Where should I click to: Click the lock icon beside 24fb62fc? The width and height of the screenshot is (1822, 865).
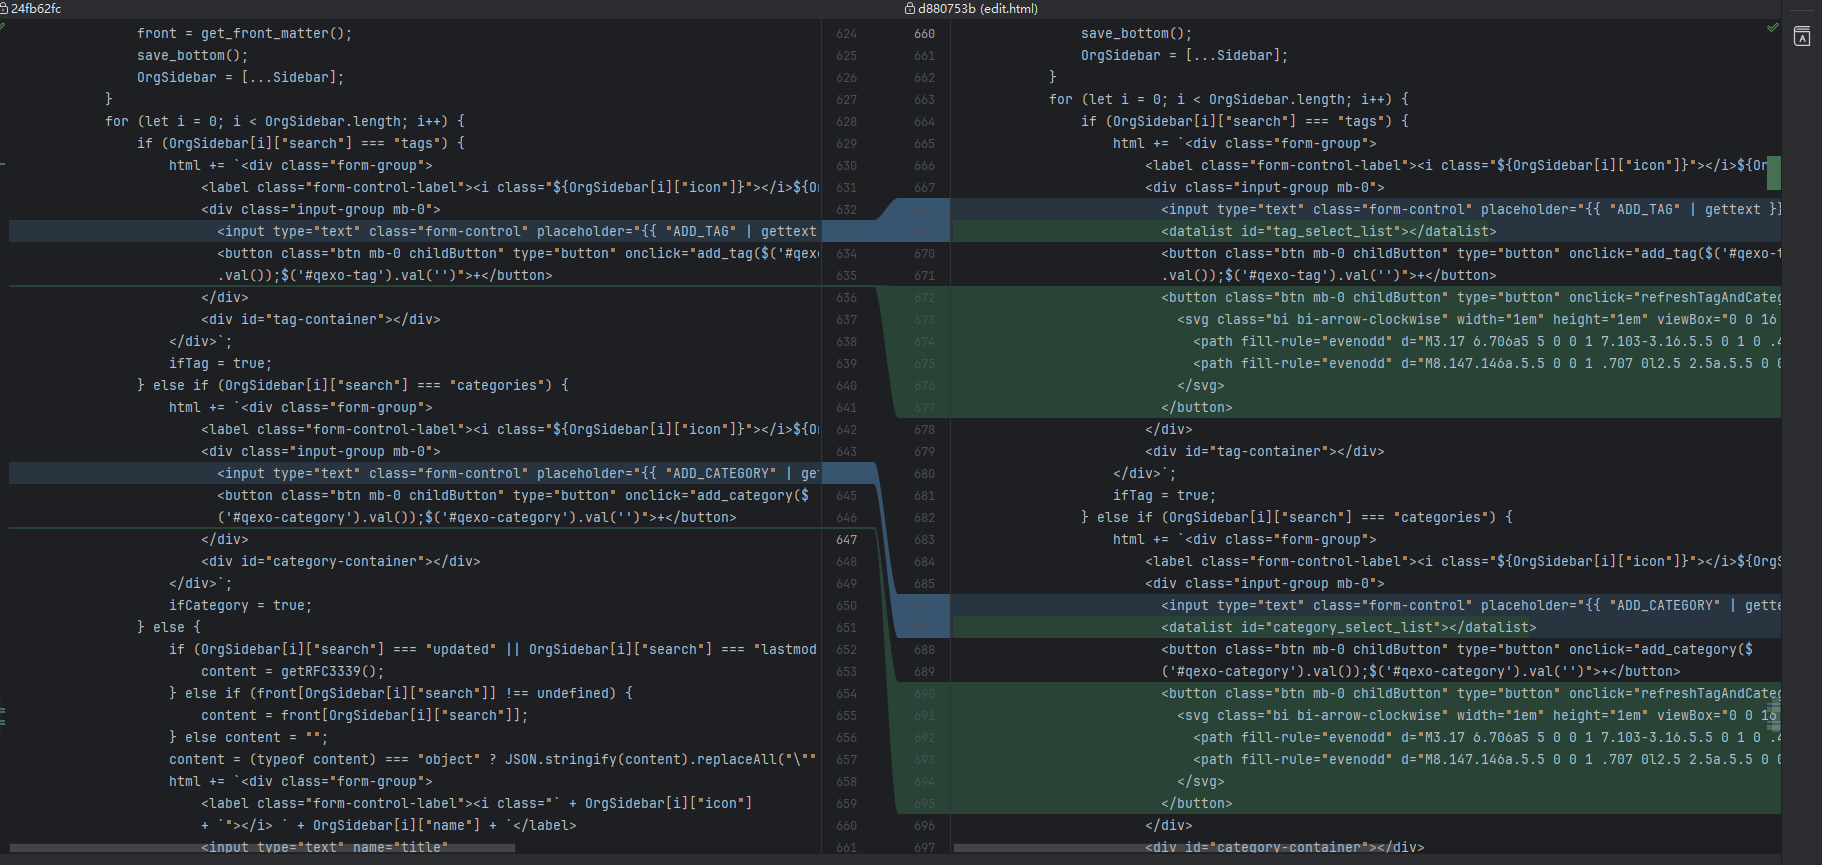pos(4,8)
